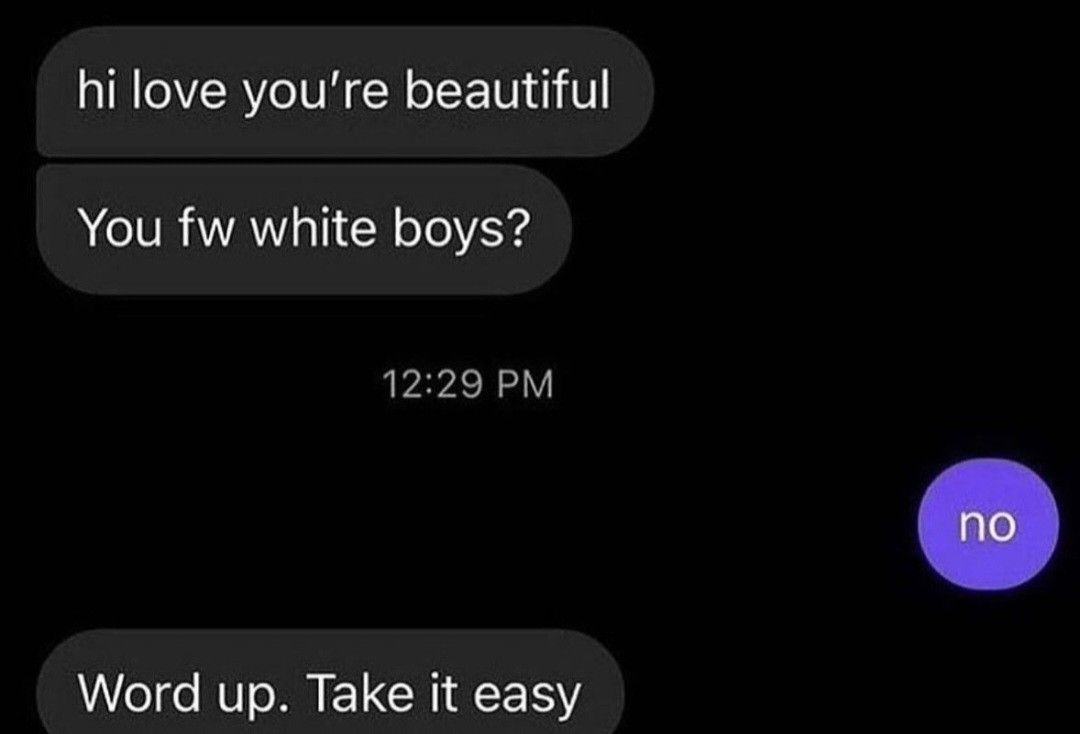This screenshot has height=734, width=1080.
Task: Click the 12:29 PM timestamp
Action: click(x=468, y=384)
